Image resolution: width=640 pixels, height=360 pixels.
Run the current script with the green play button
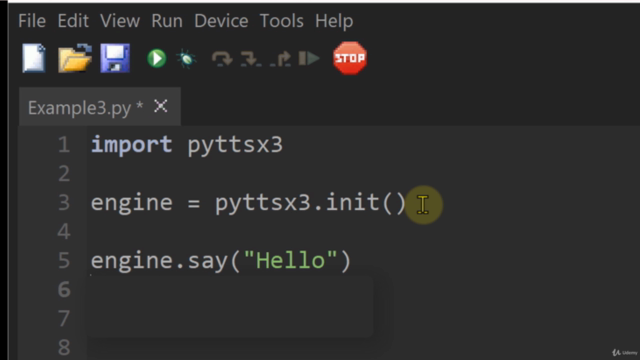[x=157, y=58]
